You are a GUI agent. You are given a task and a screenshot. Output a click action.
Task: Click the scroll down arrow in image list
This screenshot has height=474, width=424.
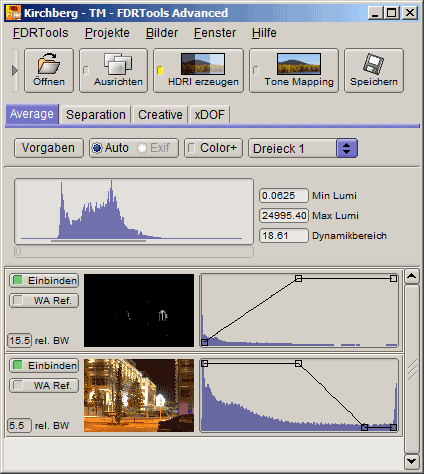412,462
